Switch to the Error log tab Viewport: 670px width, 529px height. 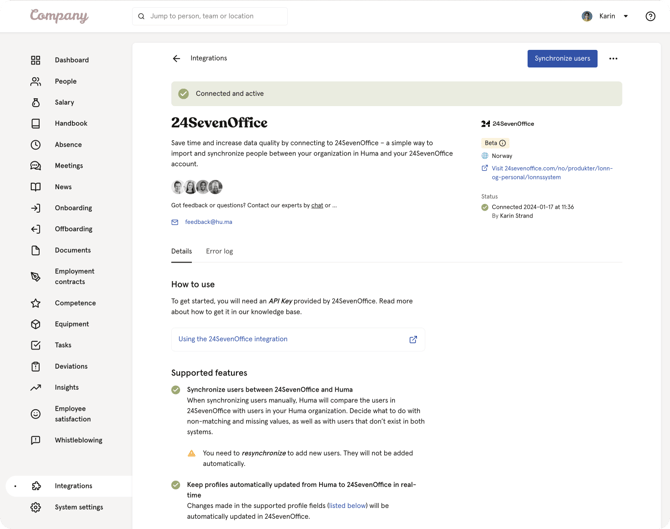tap(219, 251)
